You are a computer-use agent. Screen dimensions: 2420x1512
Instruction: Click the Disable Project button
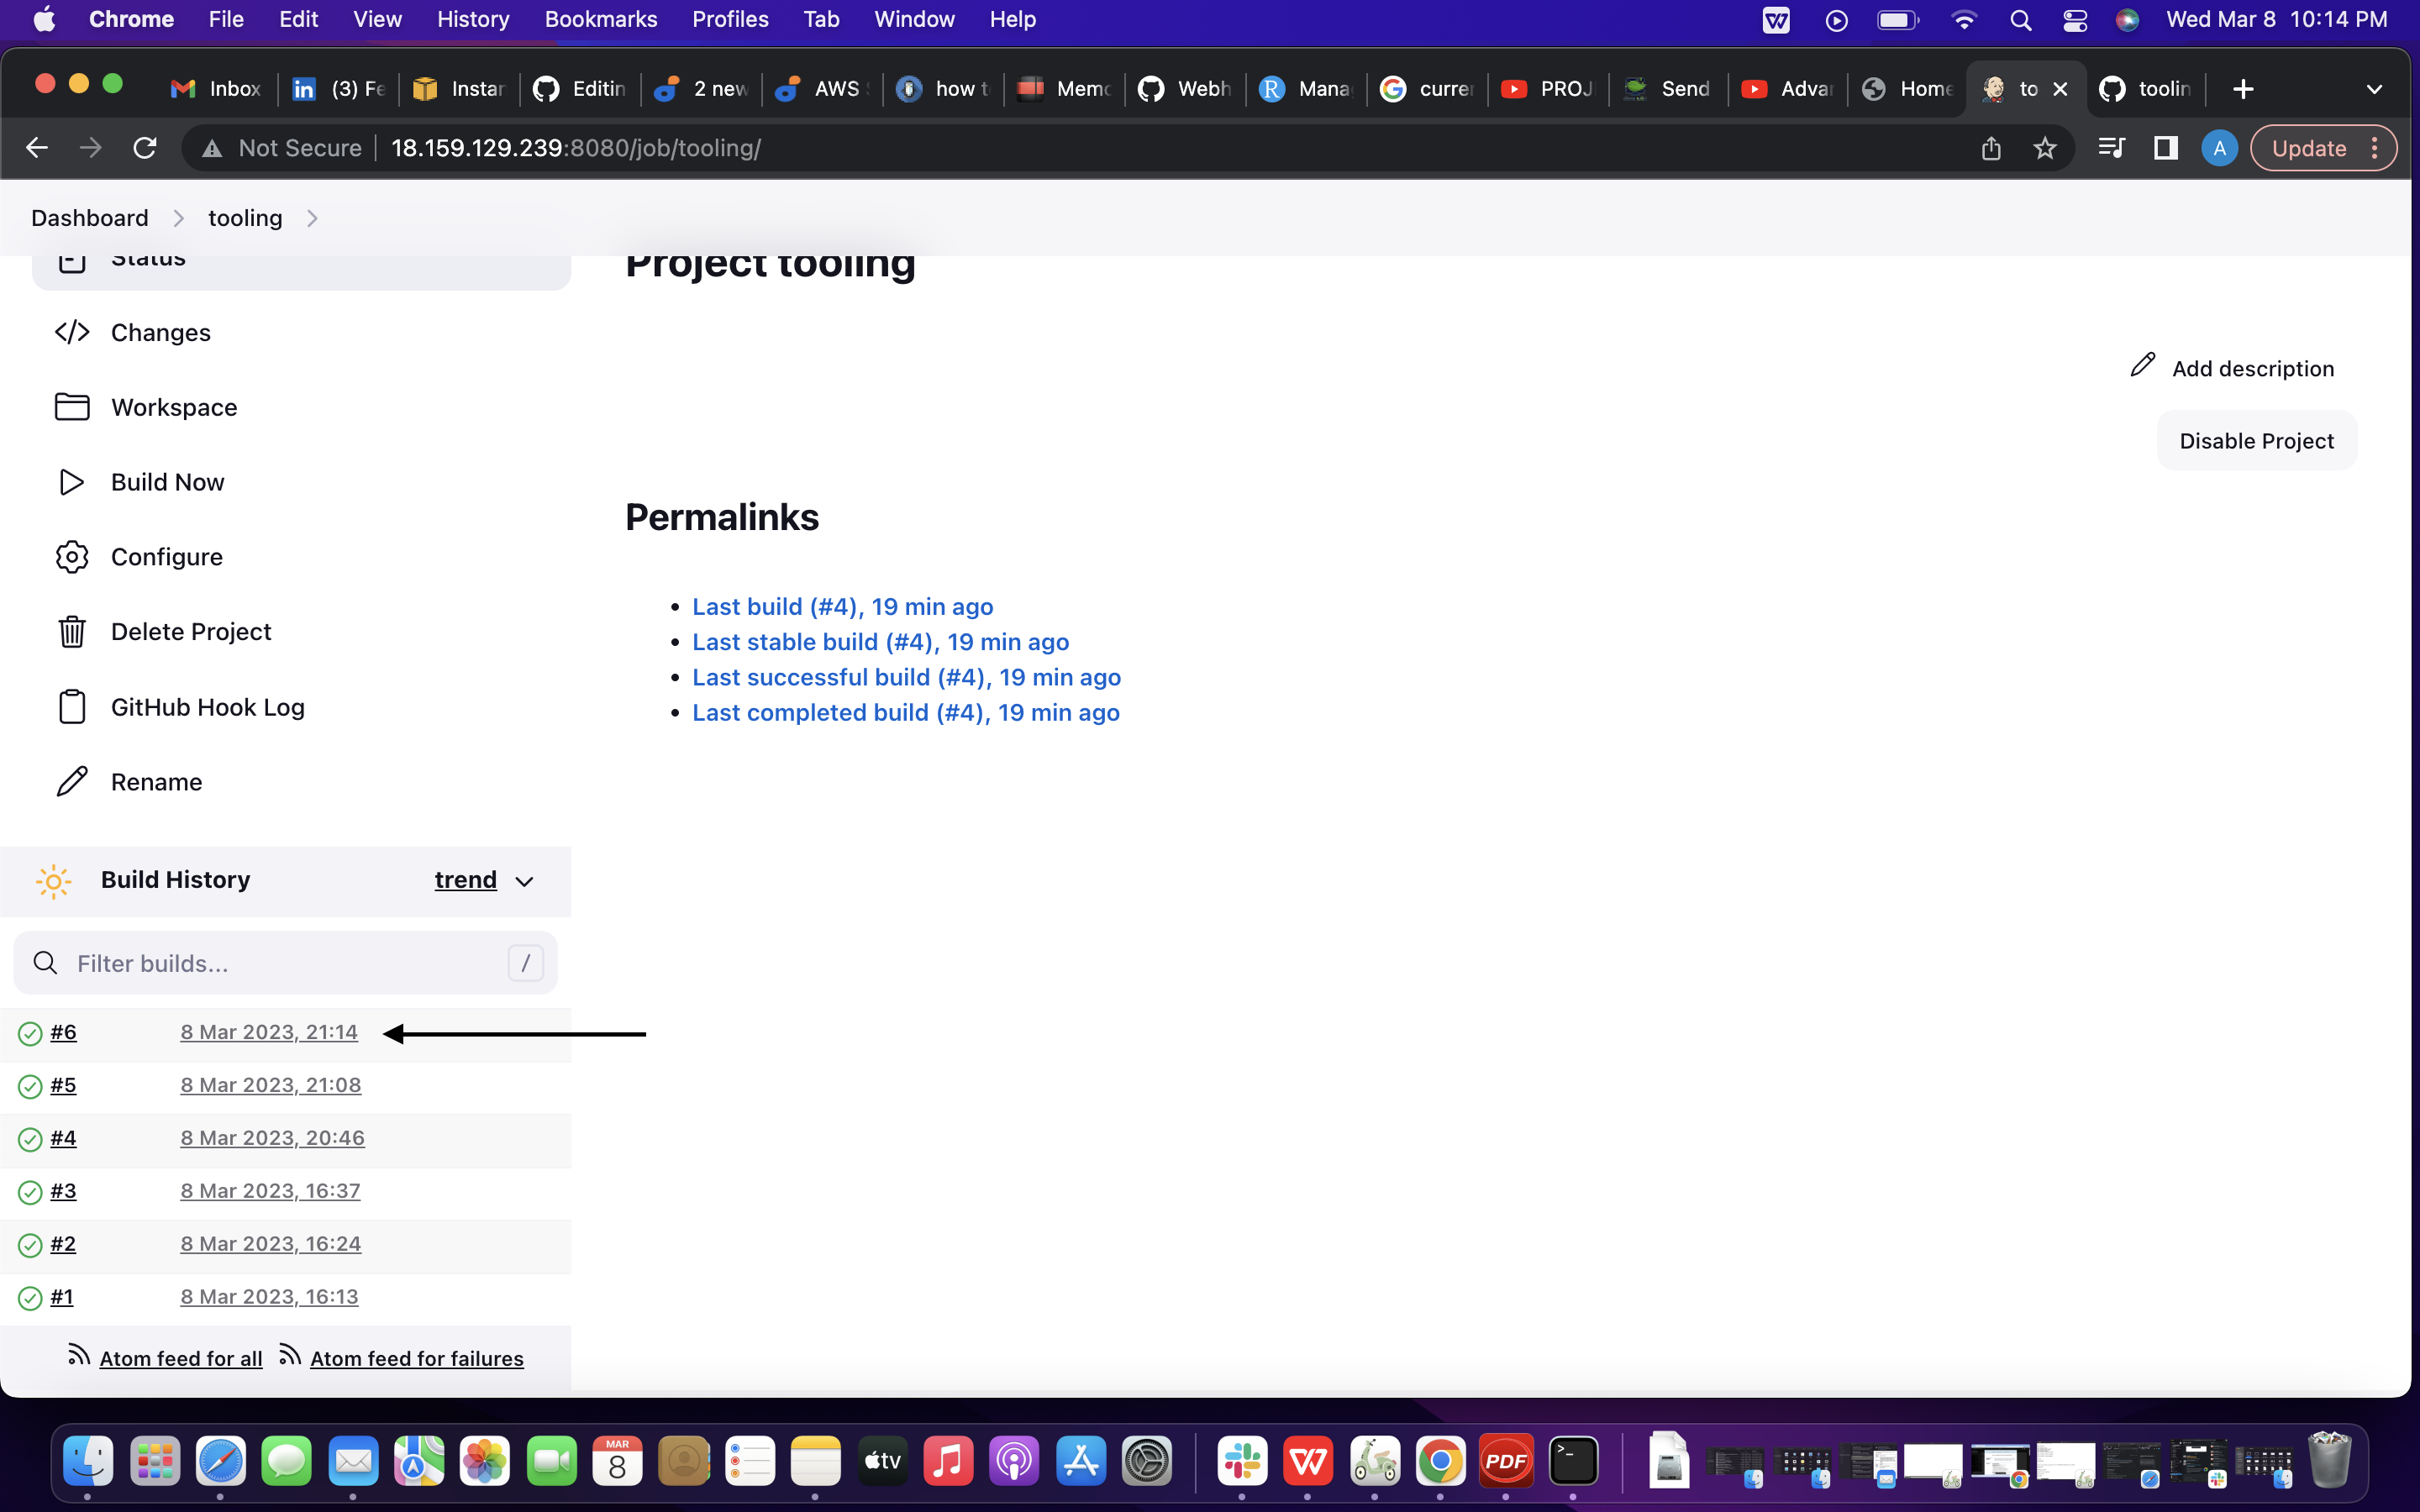[x=2255, y=440]
